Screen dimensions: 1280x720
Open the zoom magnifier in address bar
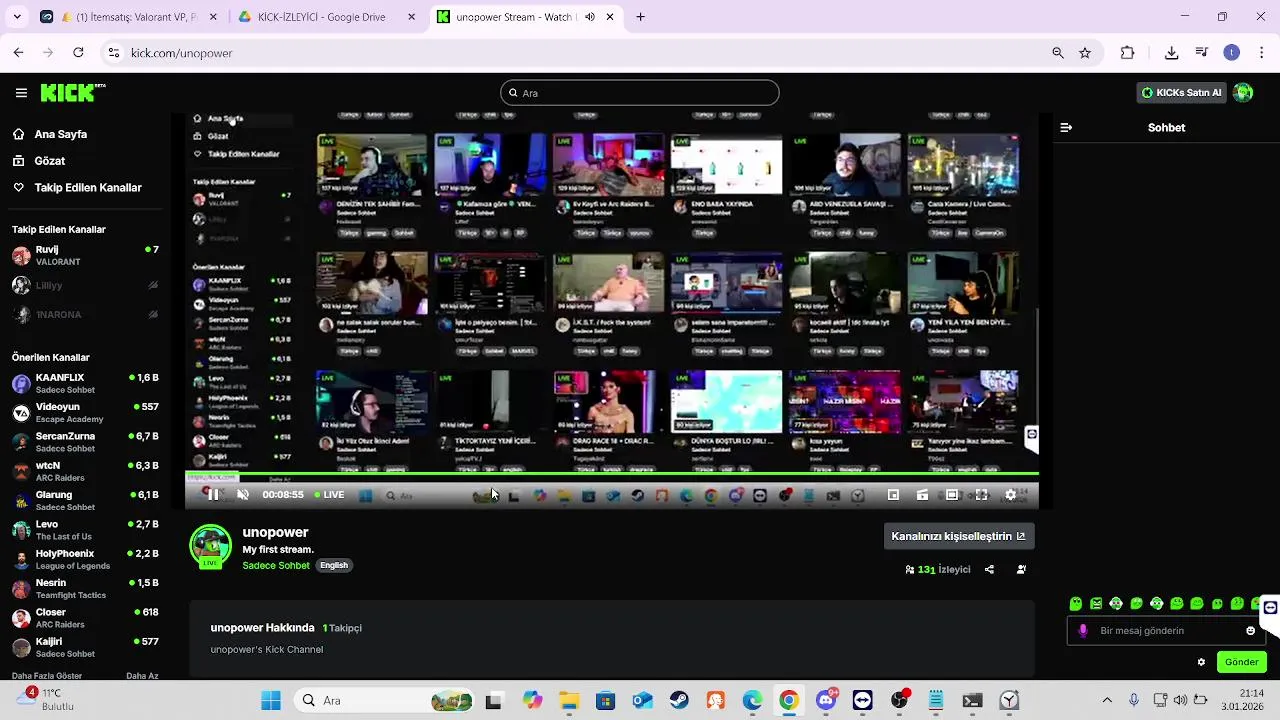click(x=1058, y=53)
